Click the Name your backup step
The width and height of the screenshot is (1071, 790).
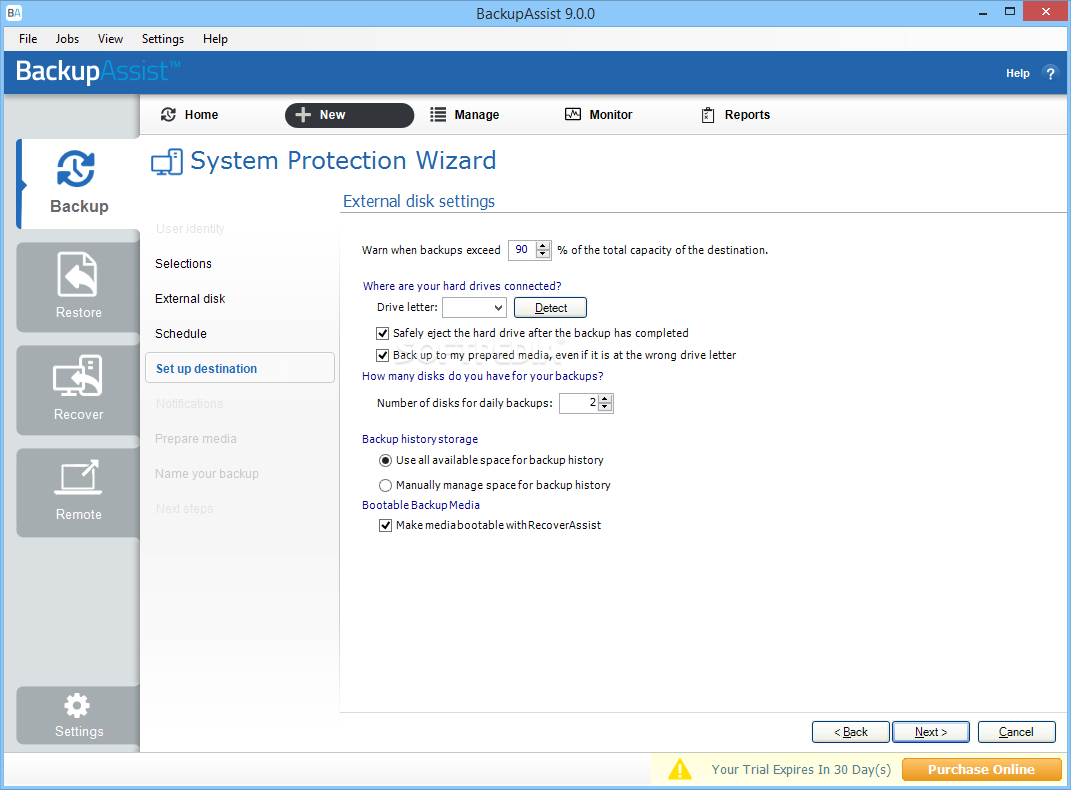(x=206, y=474)
